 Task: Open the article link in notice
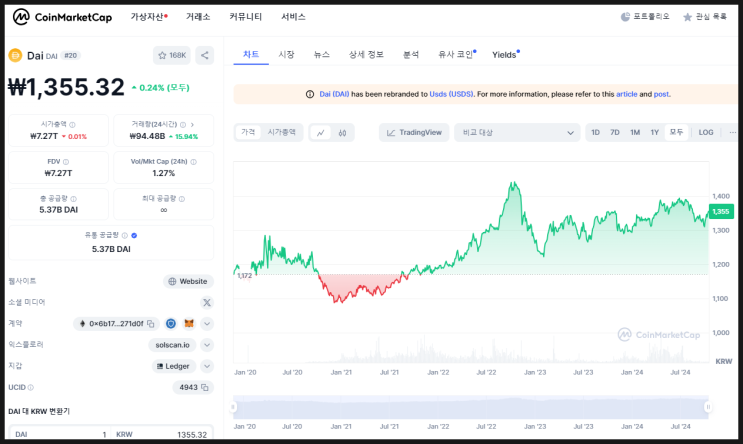[626, 94]
